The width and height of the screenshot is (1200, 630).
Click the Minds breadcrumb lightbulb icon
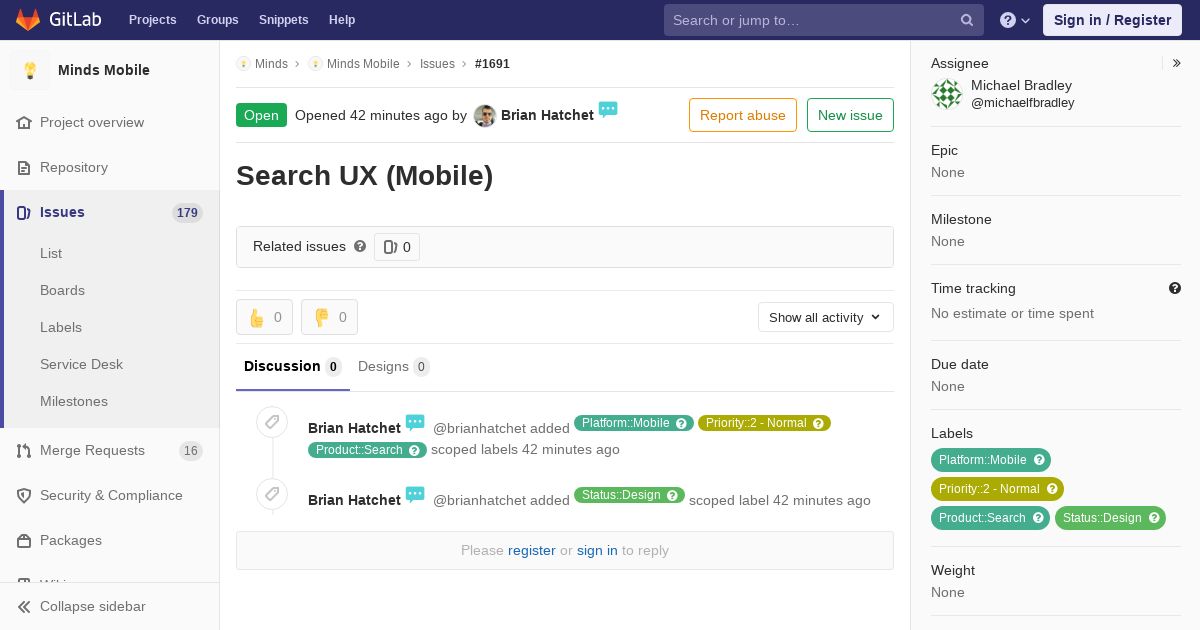243,63
